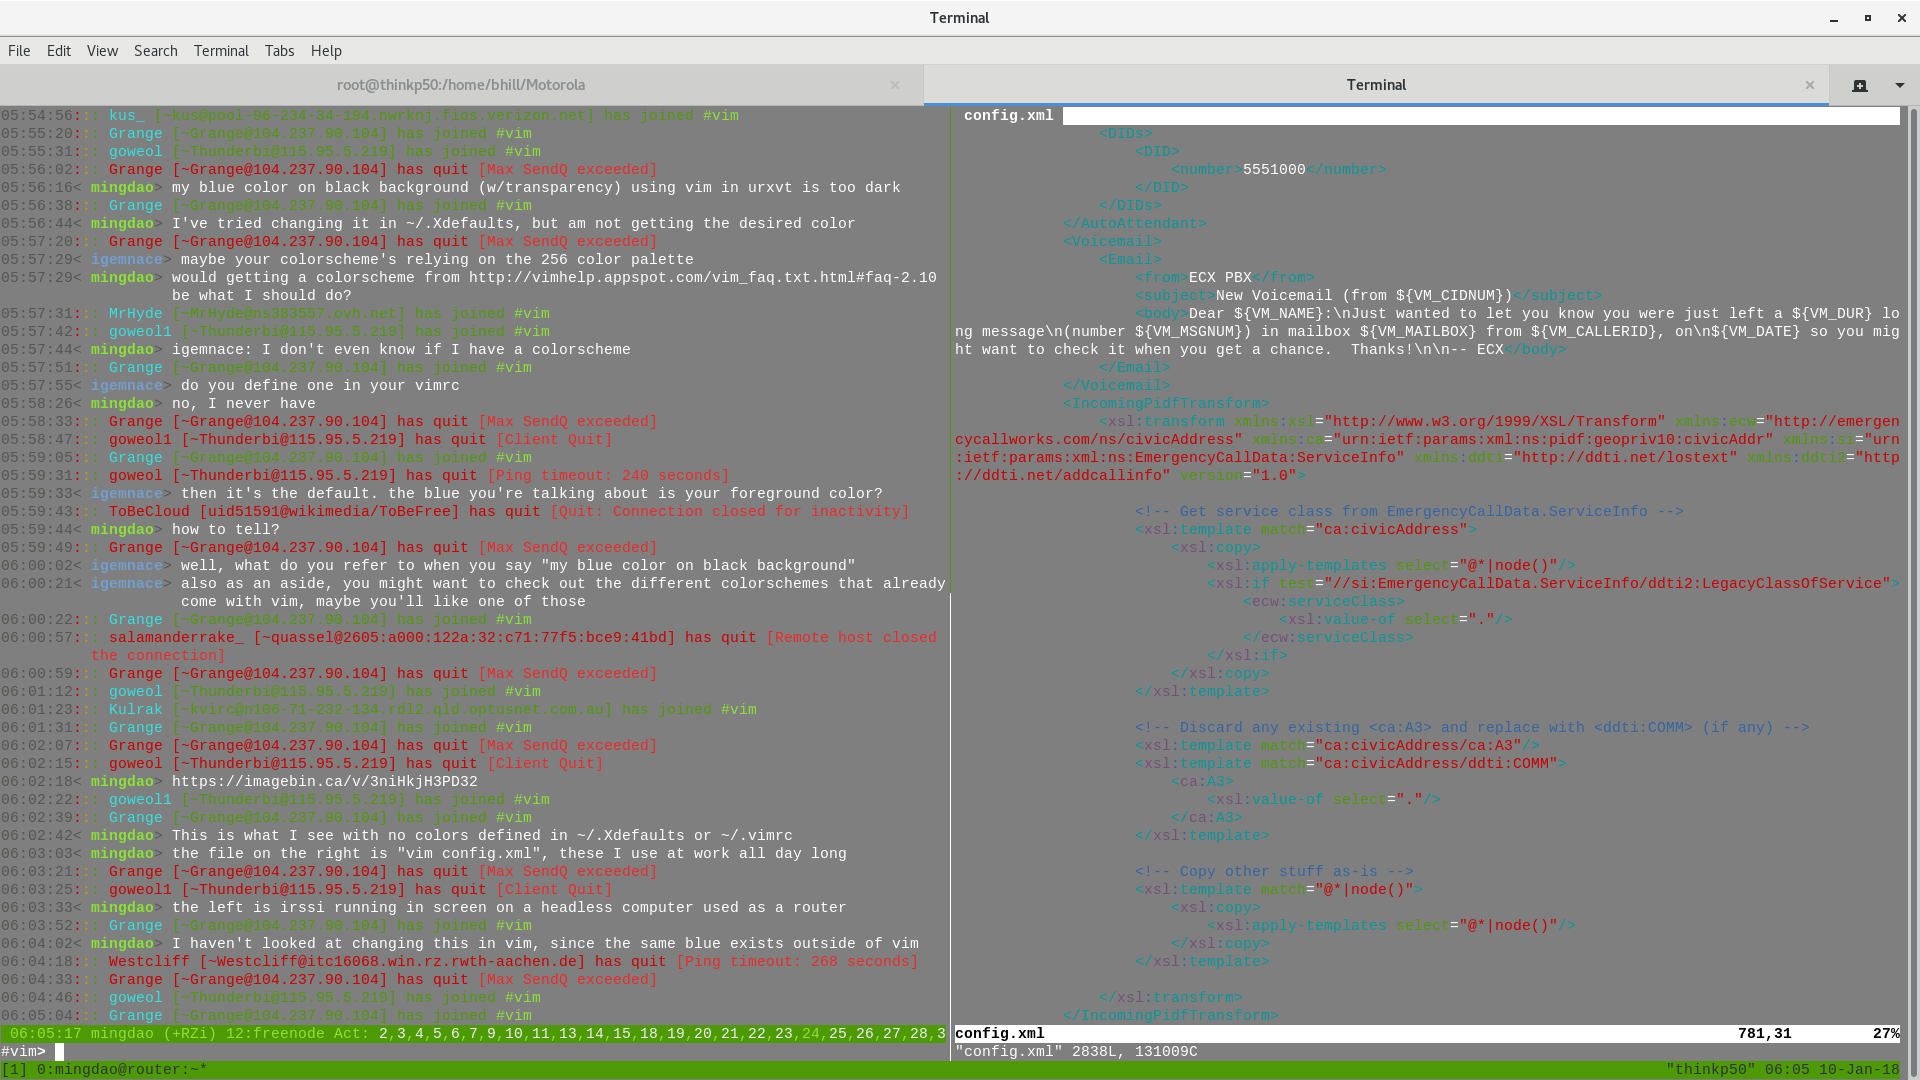Click the message "how to tell?"

[x=226, y=530]
